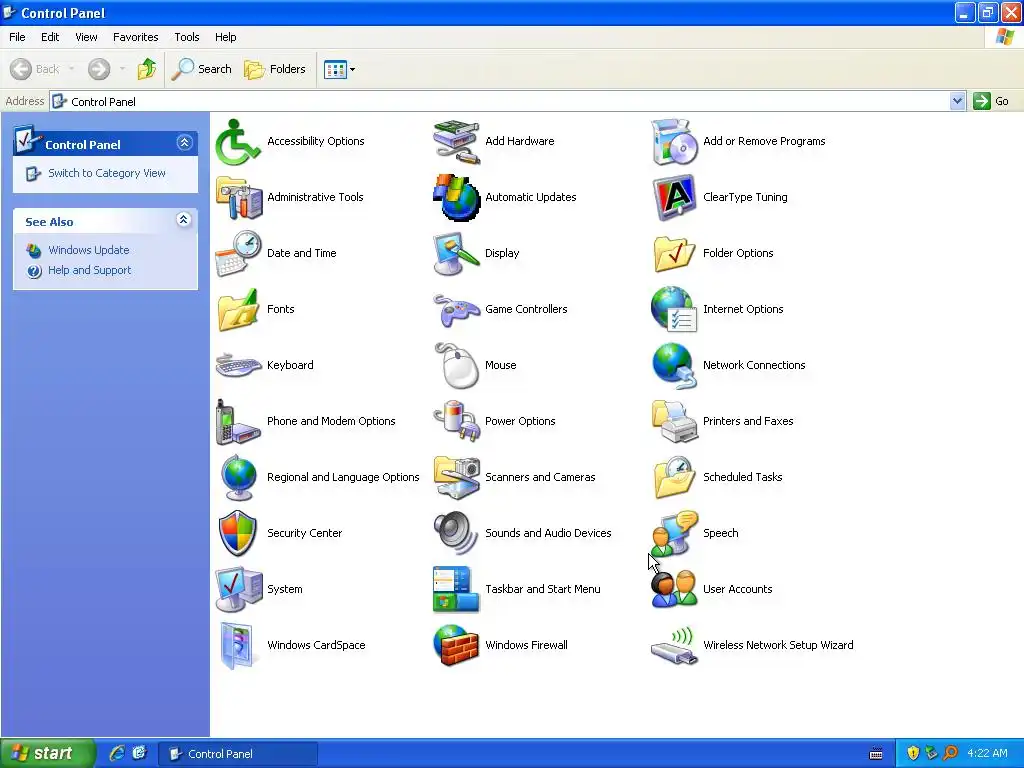Open the Windows CardSpace icon
The image size is (1024, 768).
[236, 646]
